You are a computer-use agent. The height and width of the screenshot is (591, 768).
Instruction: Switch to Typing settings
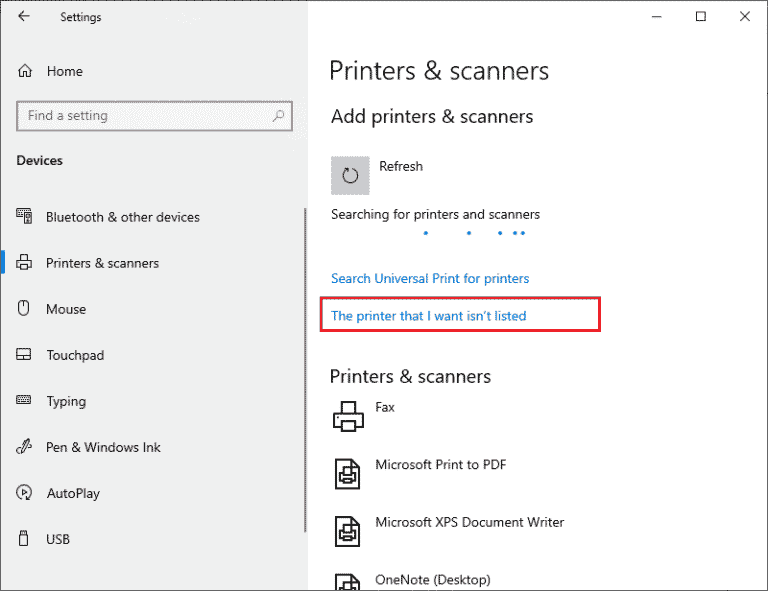[x=66, y=401]
